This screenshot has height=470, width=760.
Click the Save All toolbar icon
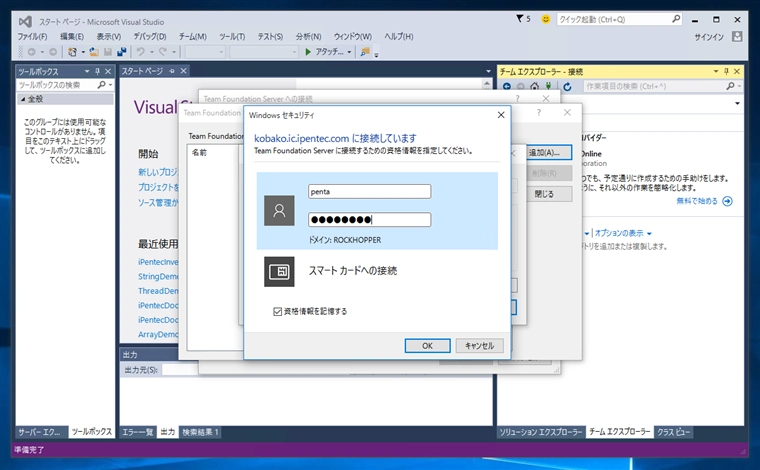[x=122, y=52]
